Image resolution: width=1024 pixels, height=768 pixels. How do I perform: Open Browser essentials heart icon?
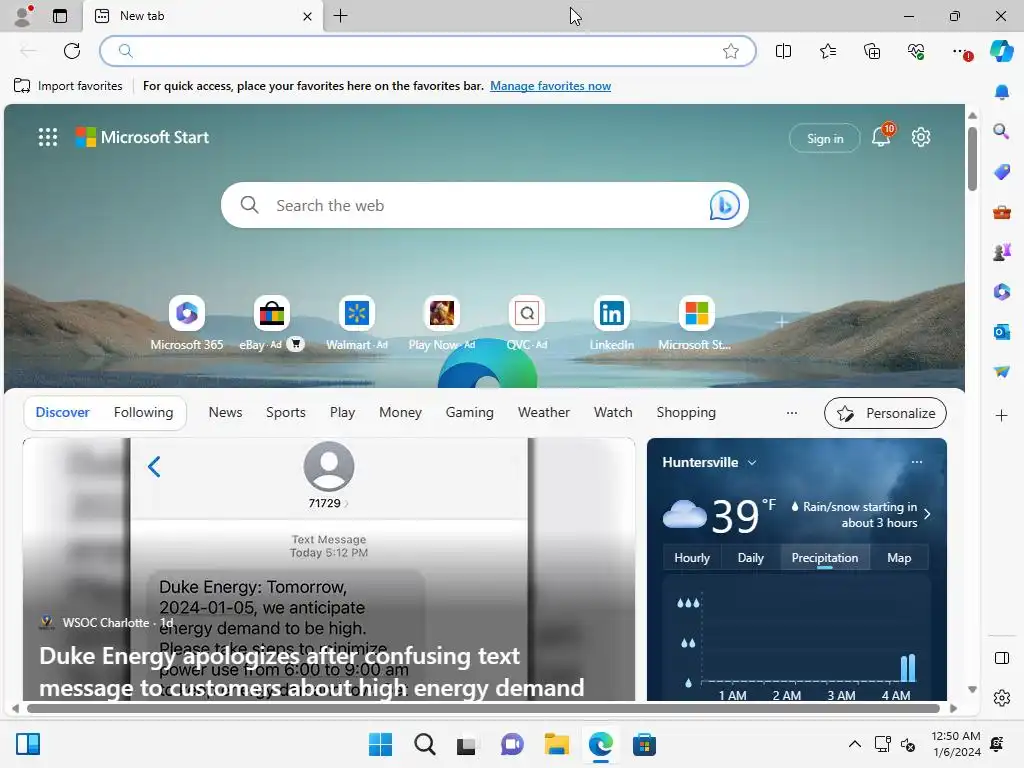click(x=916, y=51)
